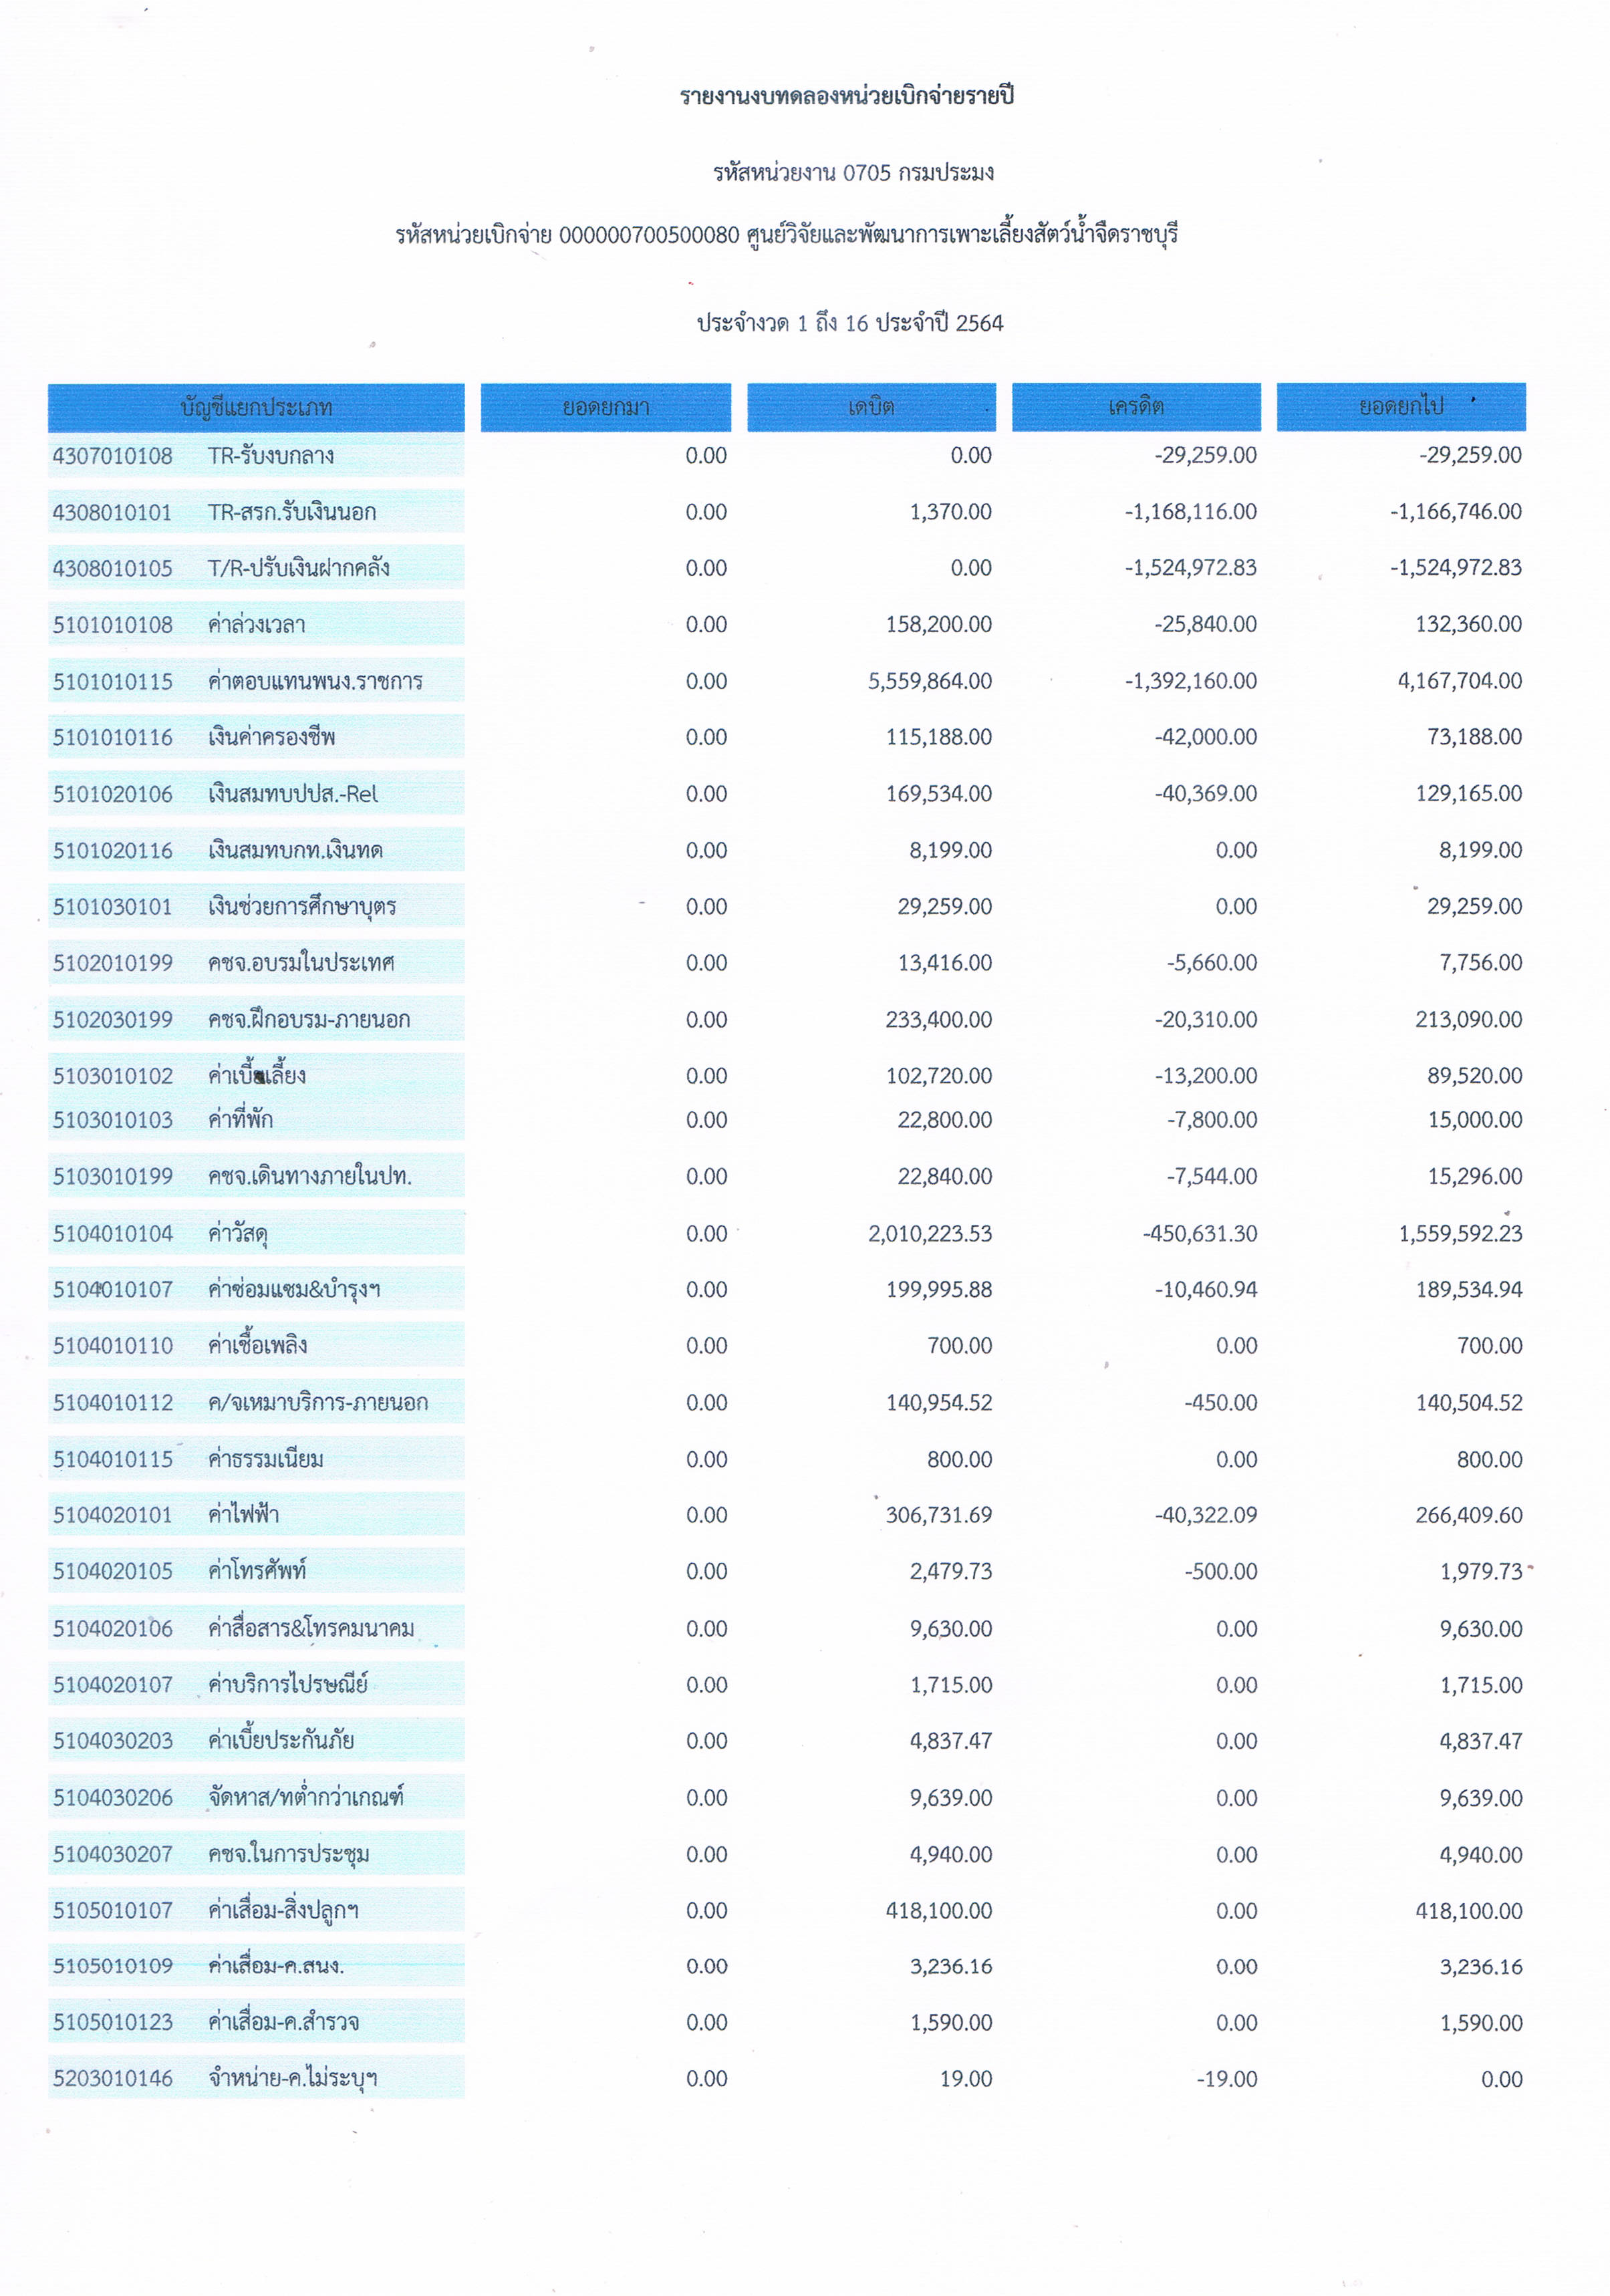Viewport: 1610px width, 2296px height.
Task: Select account row 4307010108 TR-รับงบกลาง
Action: [256, 456]
